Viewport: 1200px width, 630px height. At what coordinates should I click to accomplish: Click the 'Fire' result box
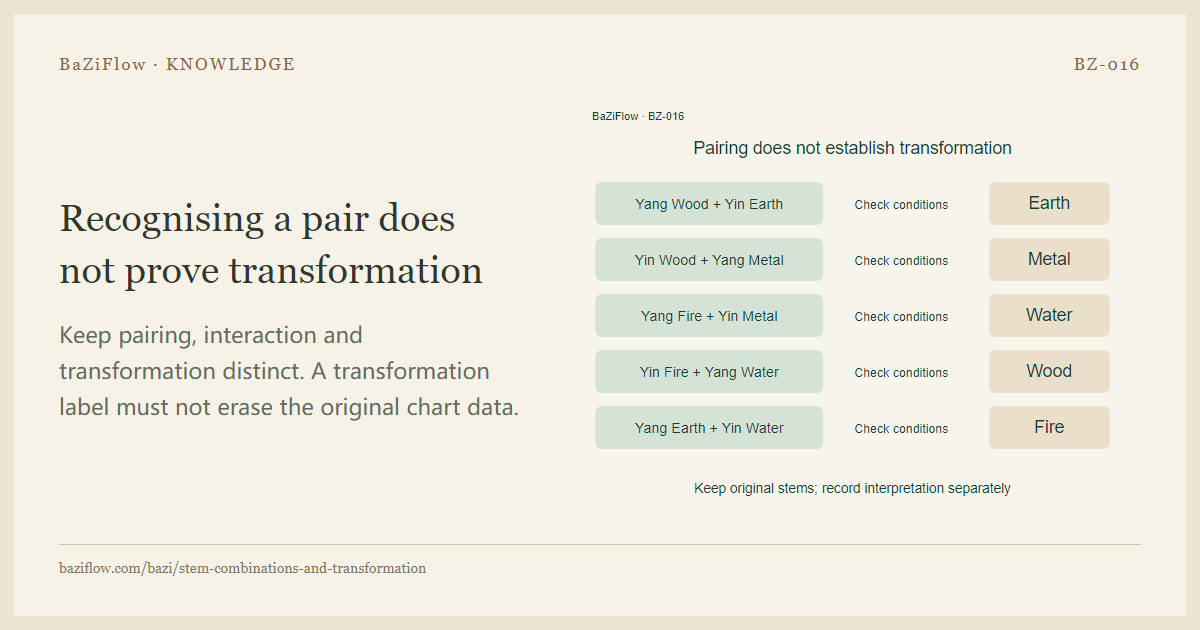(x=1049, y=428)
